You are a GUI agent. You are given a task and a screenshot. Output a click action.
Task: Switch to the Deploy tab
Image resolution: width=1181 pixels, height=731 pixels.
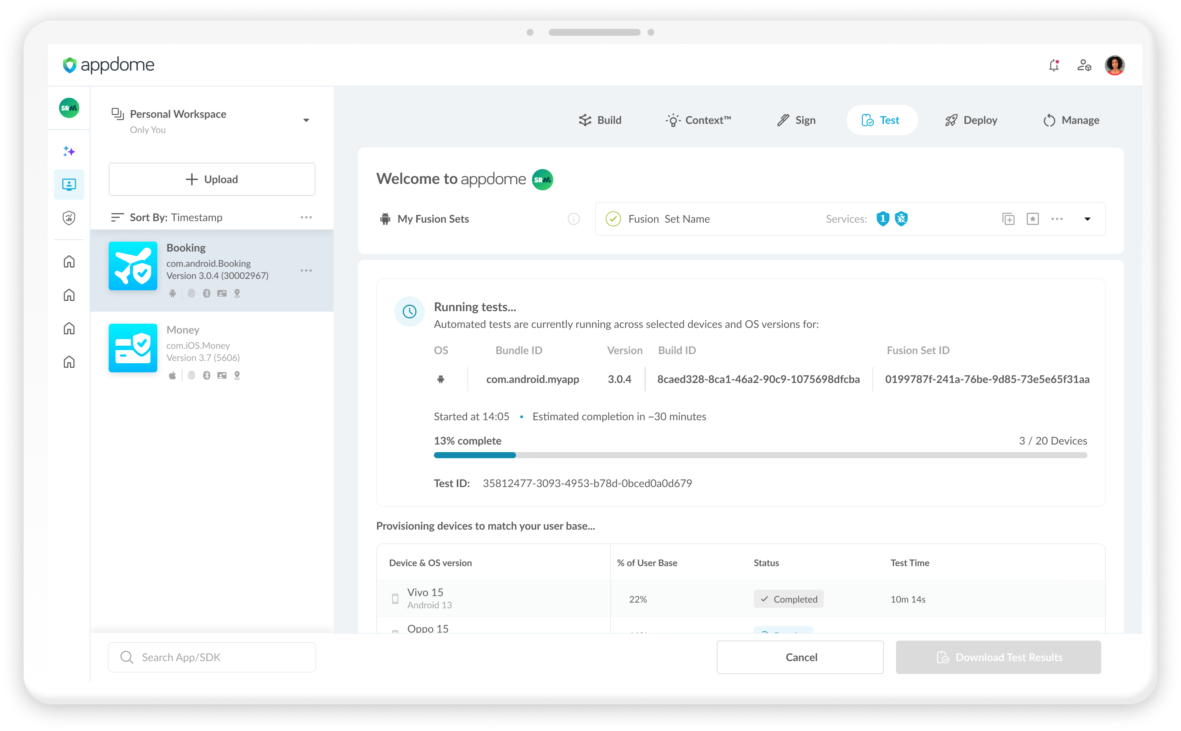972,120
